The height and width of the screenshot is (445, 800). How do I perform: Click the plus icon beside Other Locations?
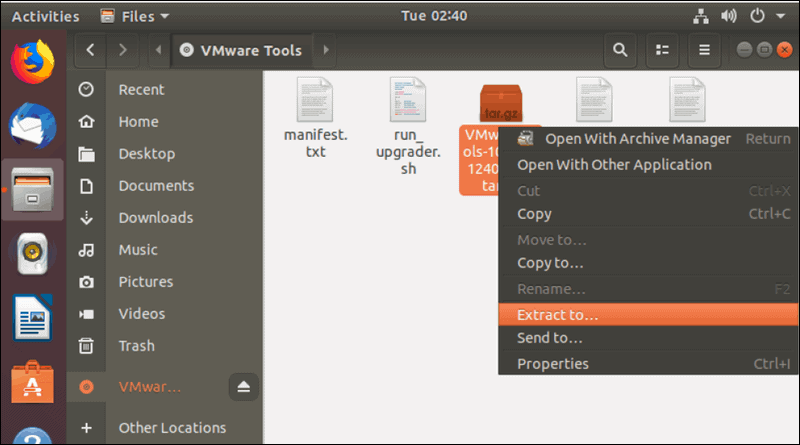click(86, 428)
